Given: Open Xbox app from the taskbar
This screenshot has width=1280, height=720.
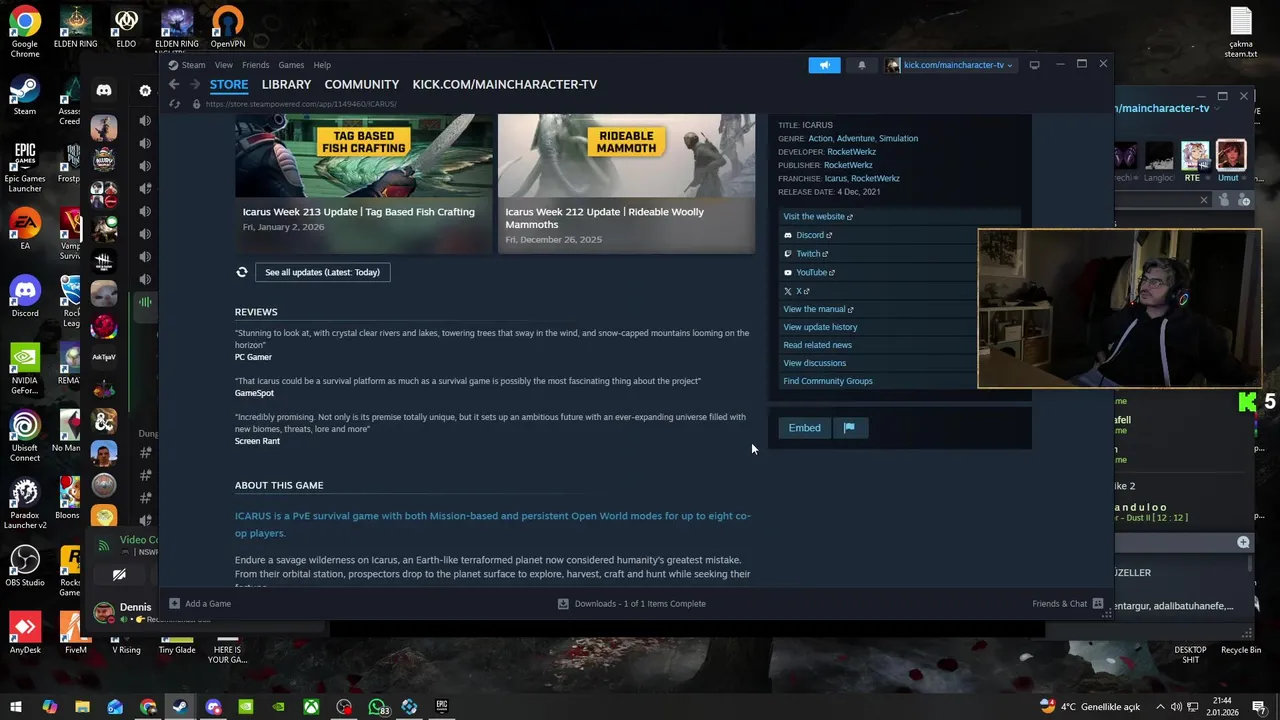Looking at the screenshot, I should [311, 707].
